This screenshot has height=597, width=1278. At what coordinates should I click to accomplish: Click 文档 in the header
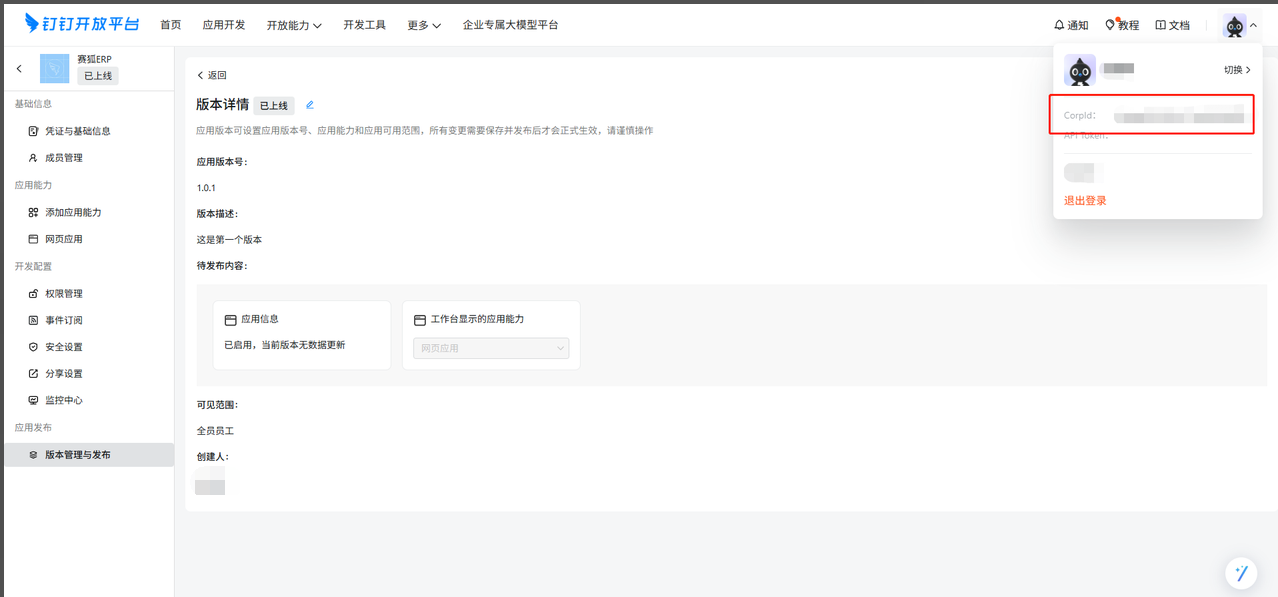coord(1179,25)
